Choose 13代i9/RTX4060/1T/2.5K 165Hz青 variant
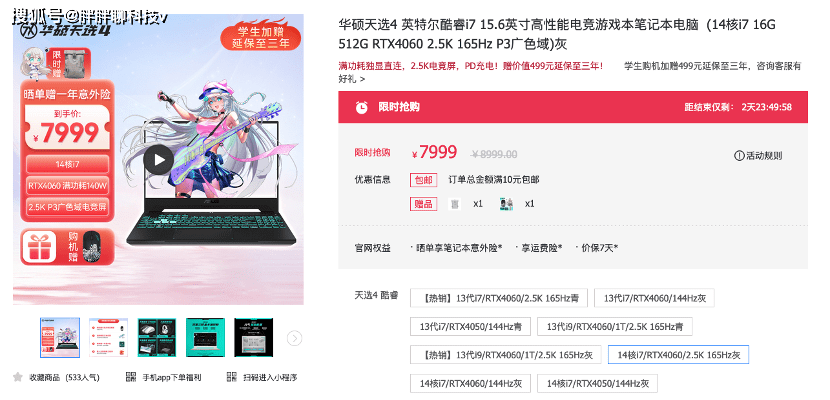 615,326
